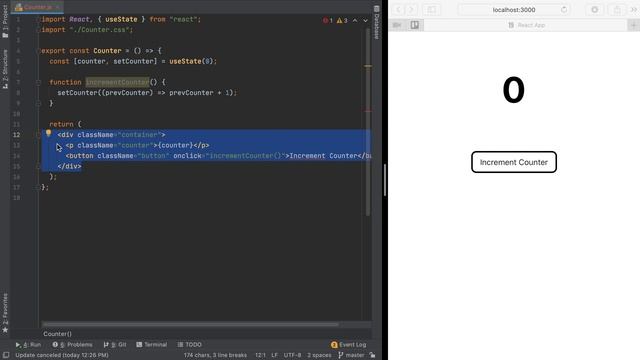Viewport: 640px width, 360px height.
Task: Click the red error stripe marker in gutter
Action: point(368,111)
